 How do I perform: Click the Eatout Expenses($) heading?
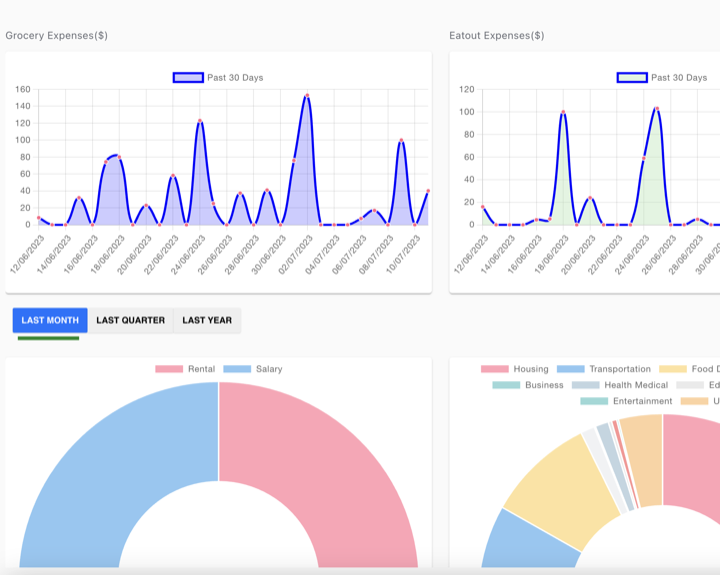click(497, 35)
